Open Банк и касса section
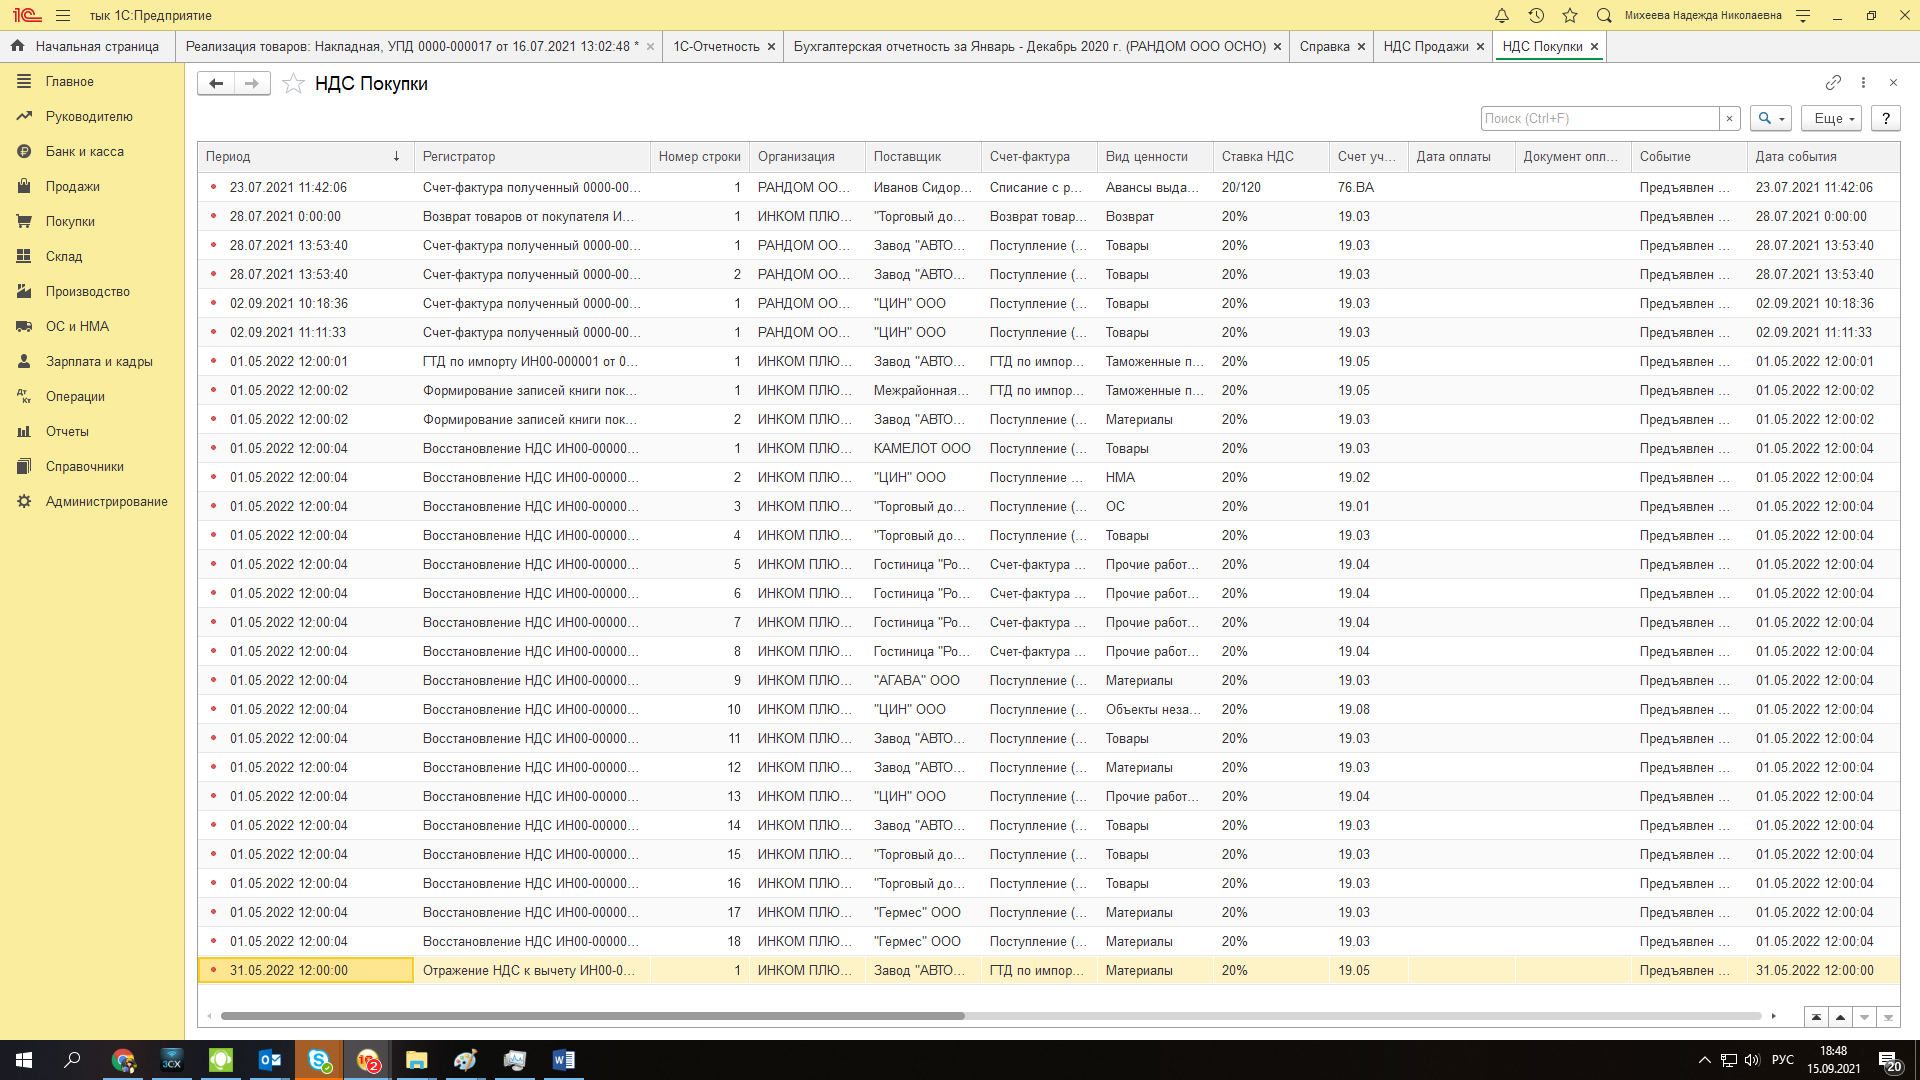The image size is (1920, 1080). (x=84, y=152)
